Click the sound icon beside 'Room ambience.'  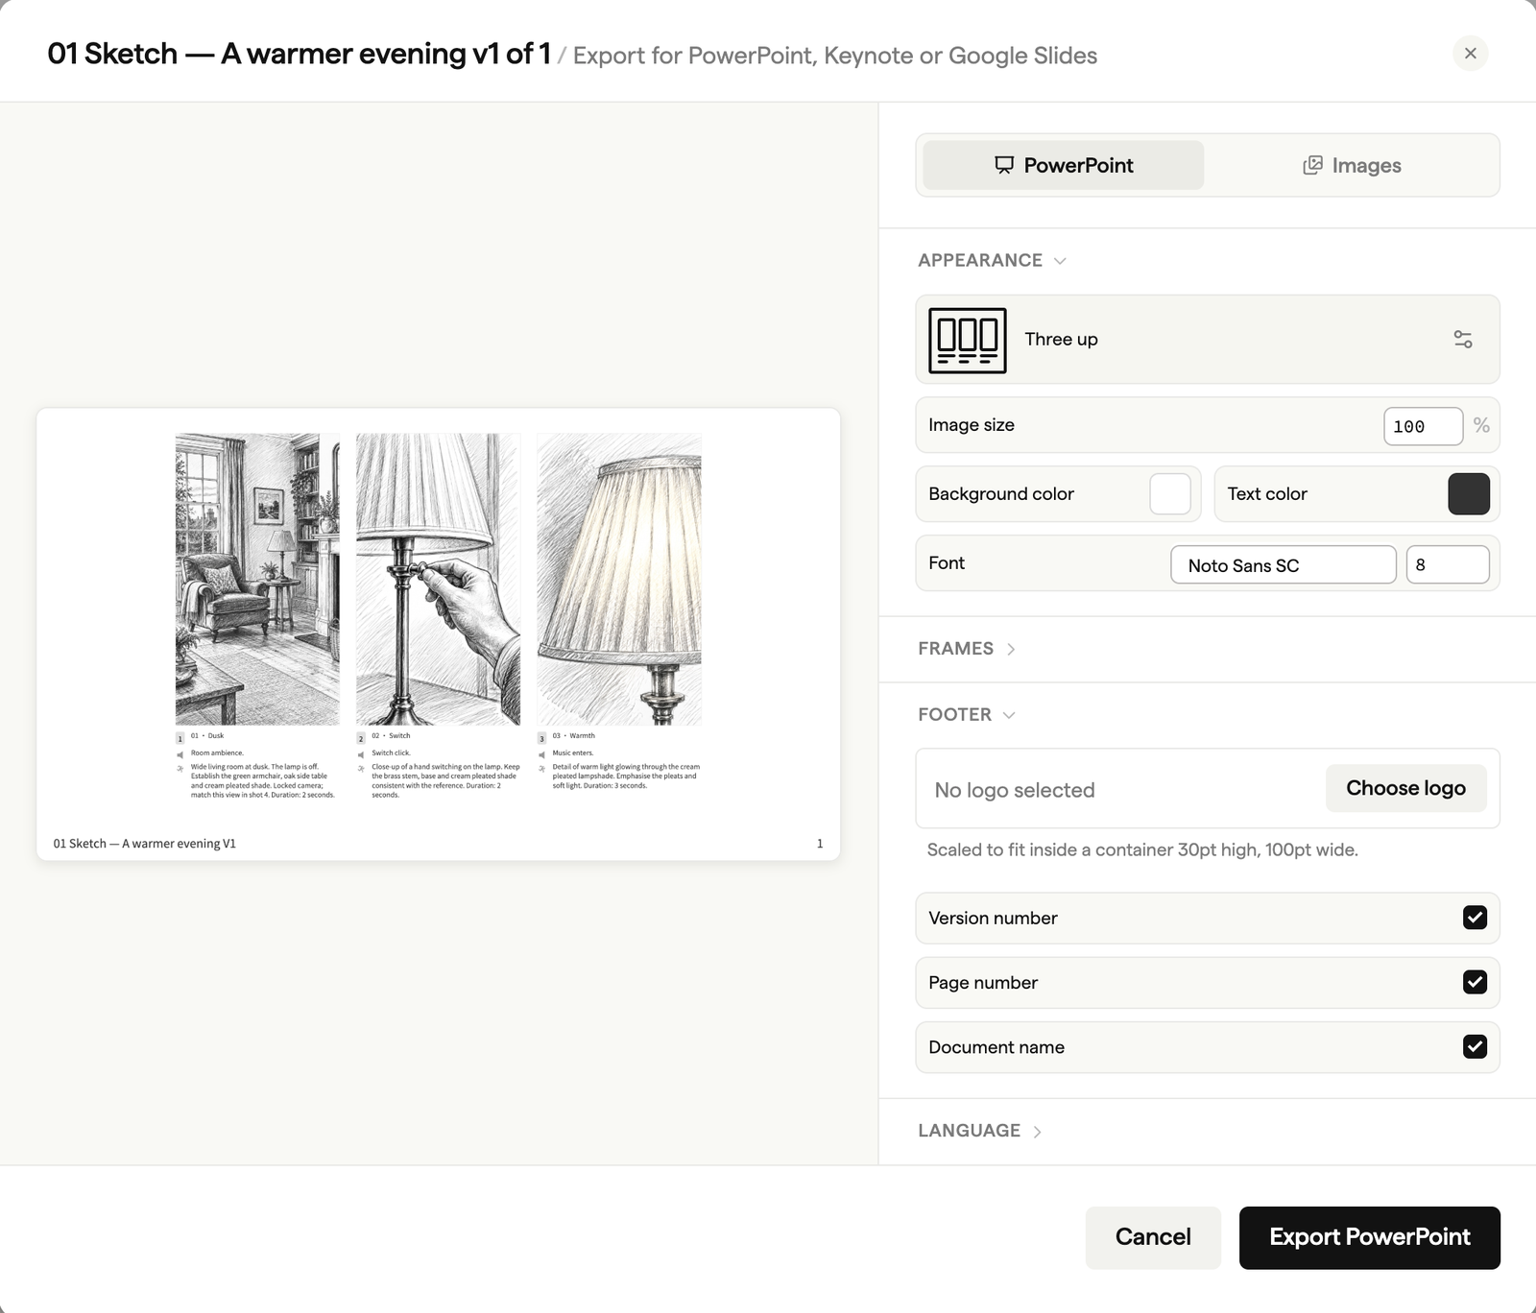[x=181, y=754]
